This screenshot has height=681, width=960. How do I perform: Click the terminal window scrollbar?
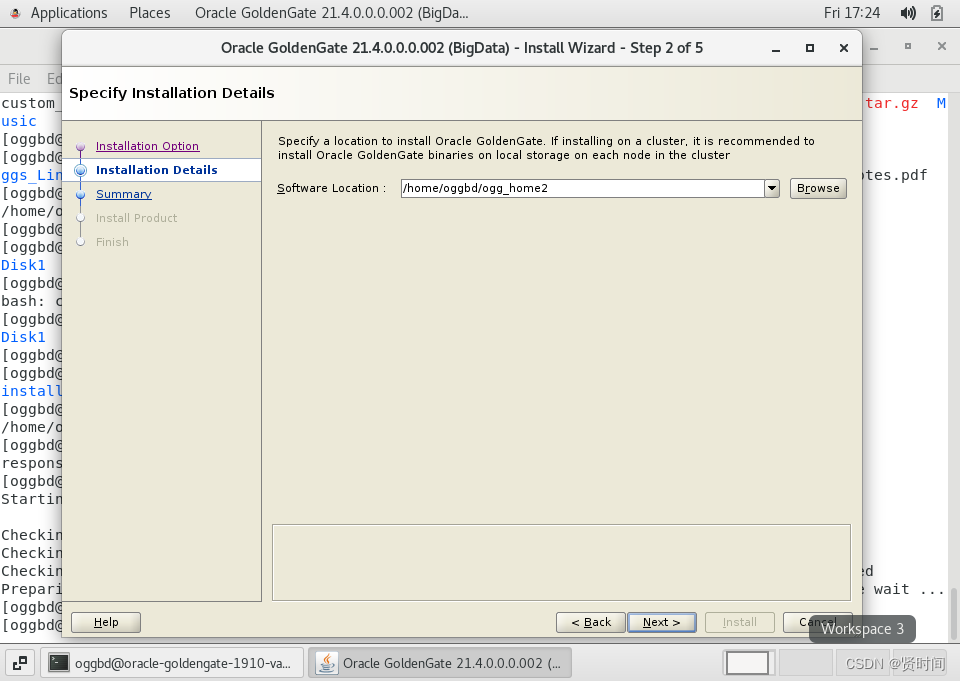click(x=954, y=612)
